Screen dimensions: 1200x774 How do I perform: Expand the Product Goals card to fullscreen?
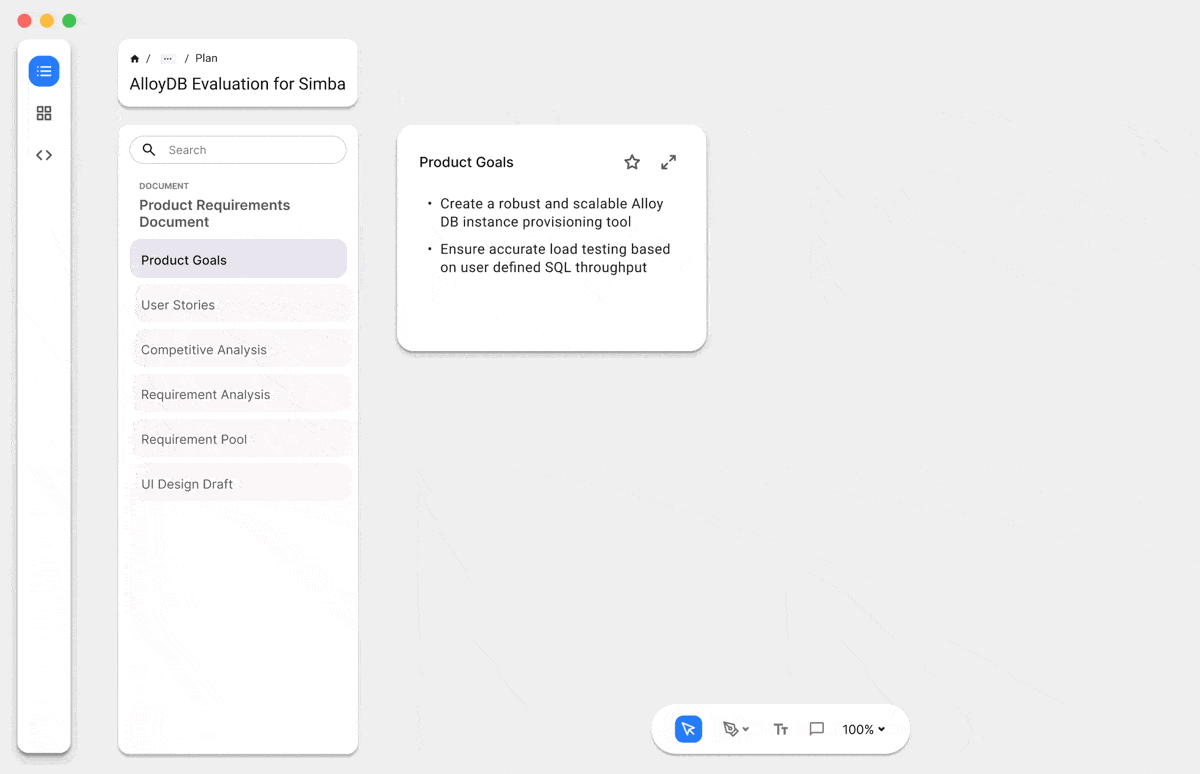point(669,162)
